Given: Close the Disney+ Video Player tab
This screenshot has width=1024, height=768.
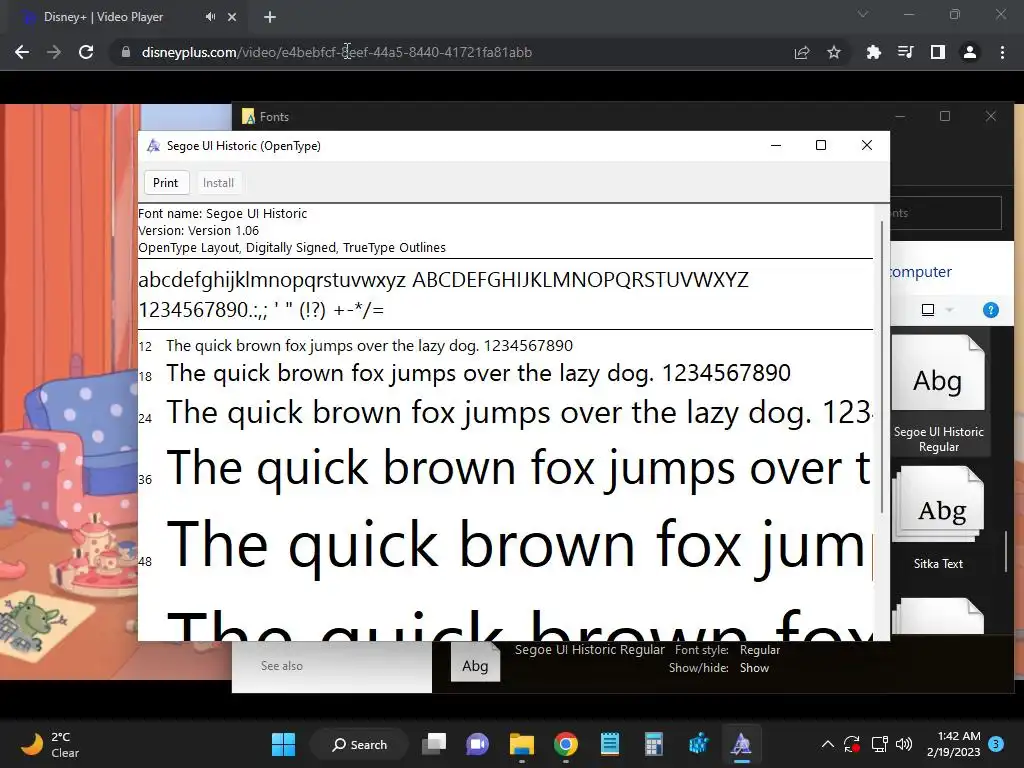Looking at the screenshot, I should (x=232, y=17).
